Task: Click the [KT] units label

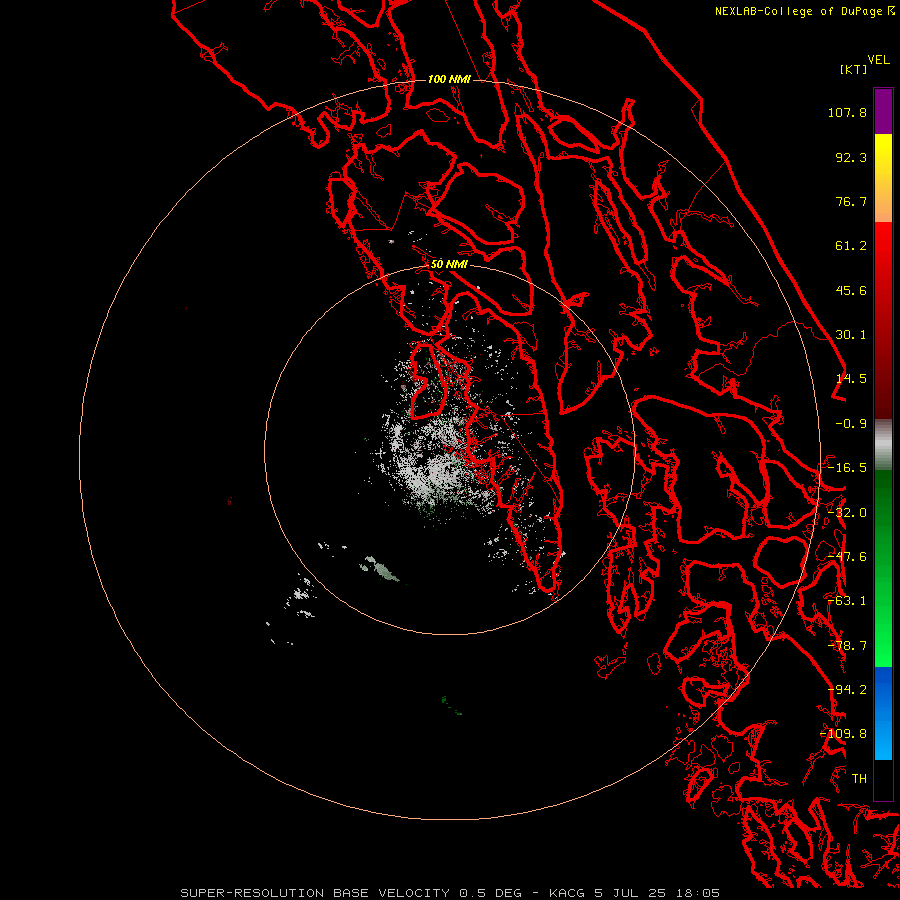Action: (x=854, y=69)
